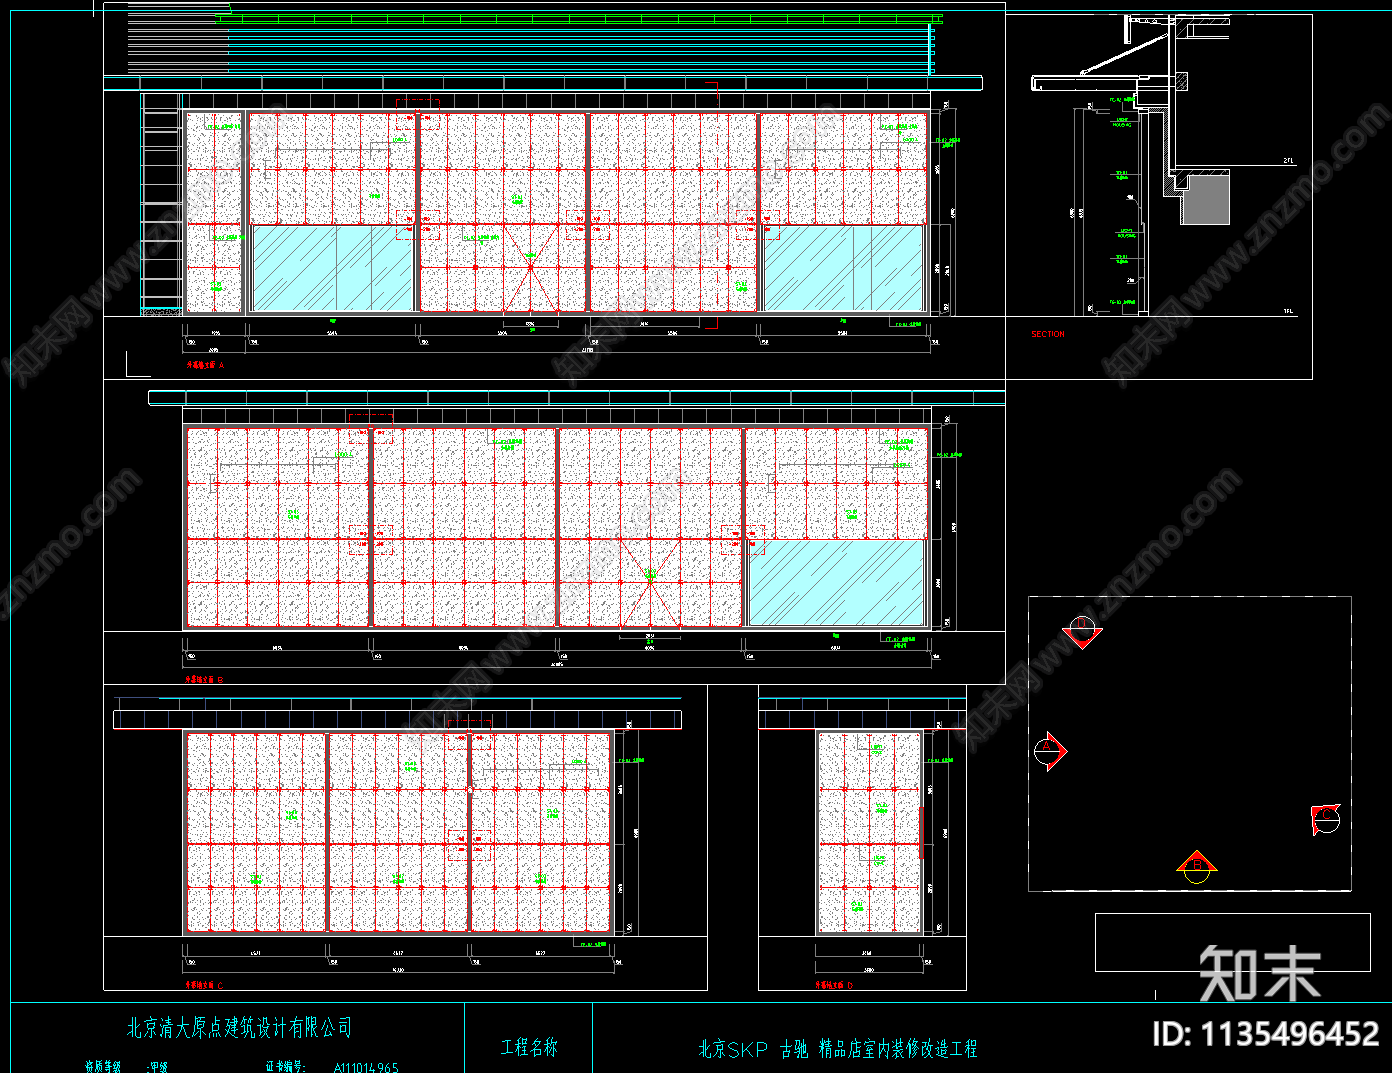1392x1073 pixels.
Task: Click elevation marker C in the key plan
Action: [1325, 818]
